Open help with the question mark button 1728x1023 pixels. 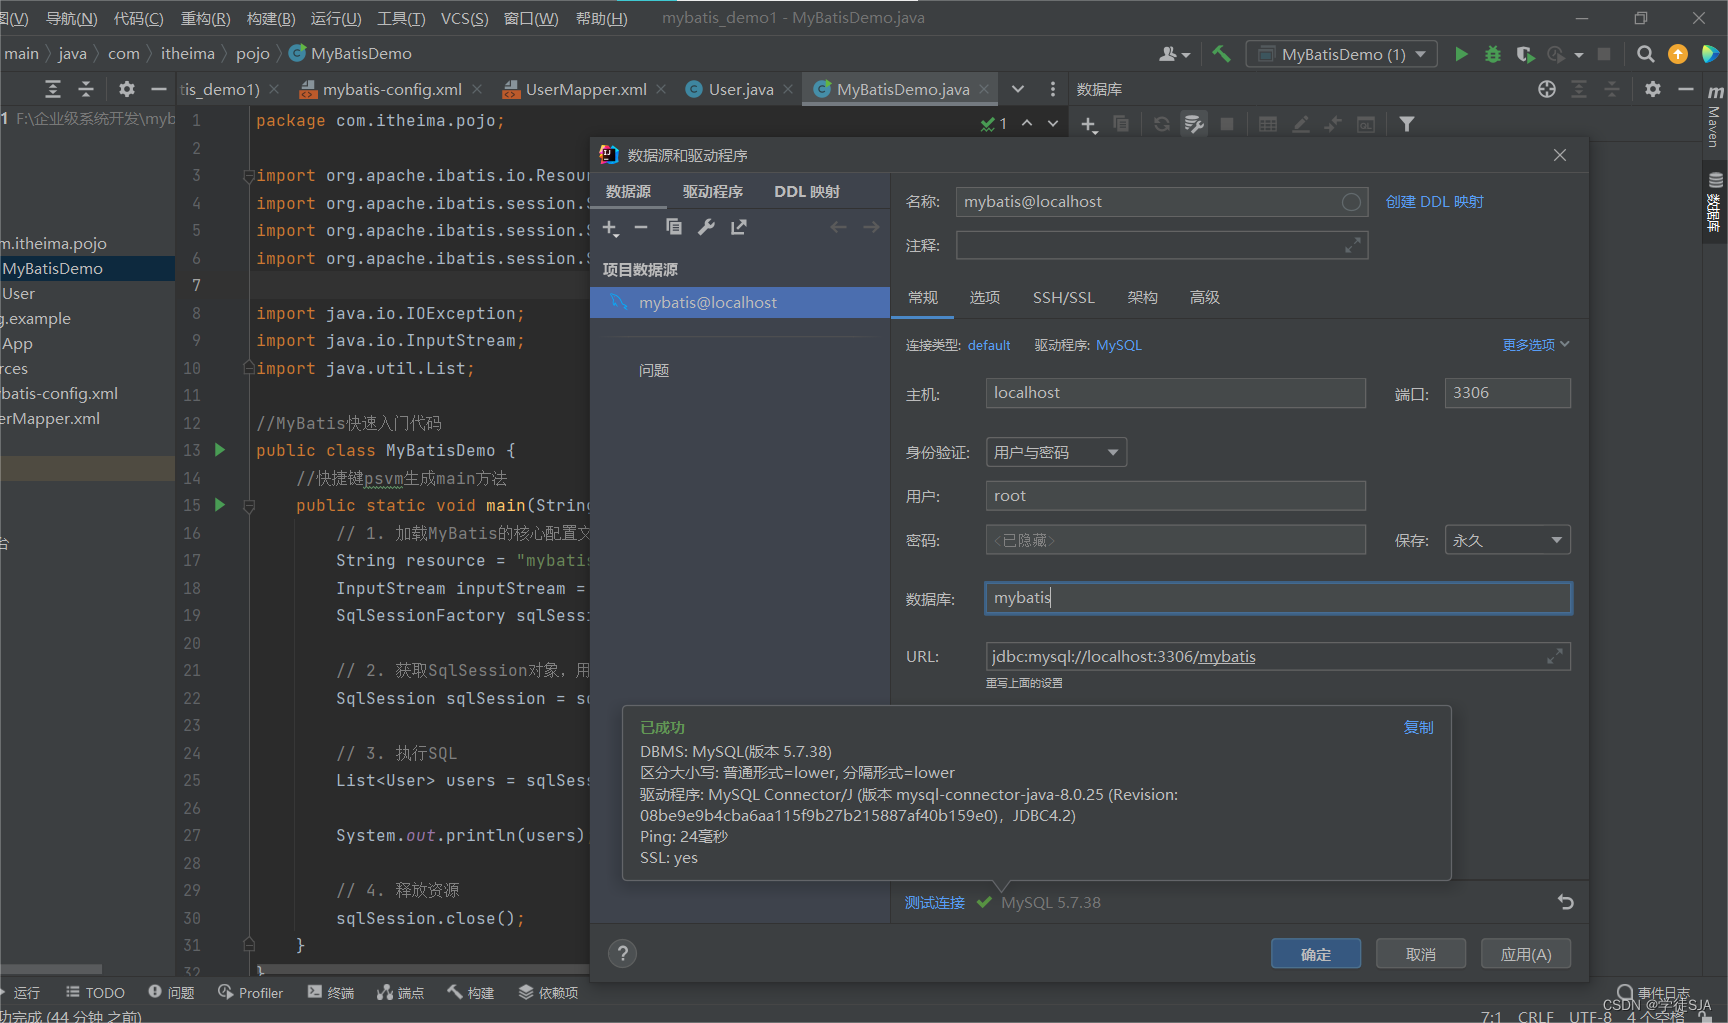click(x=622, y=953)
